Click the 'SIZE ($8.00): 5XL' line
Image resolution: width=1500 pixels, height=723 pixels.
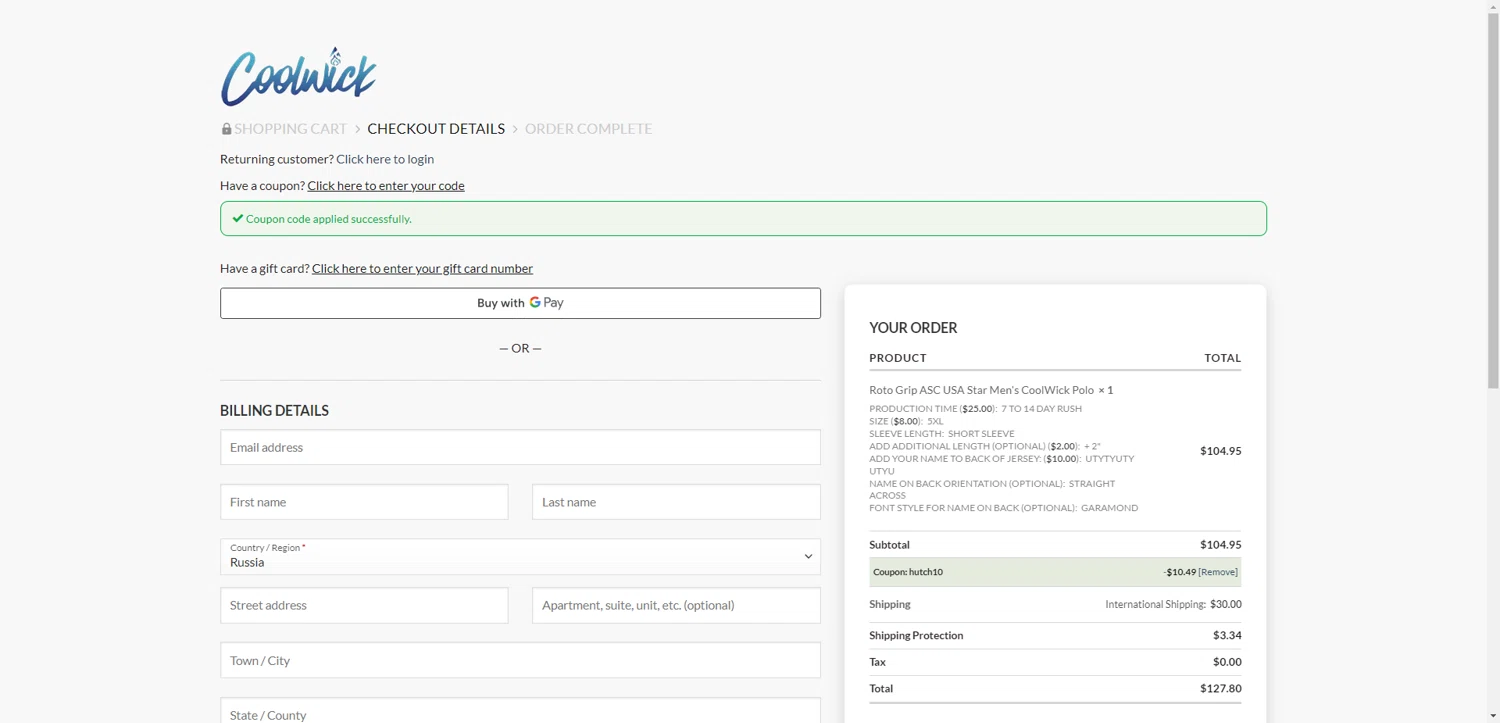pyautogui.click(x=906, y=421)
